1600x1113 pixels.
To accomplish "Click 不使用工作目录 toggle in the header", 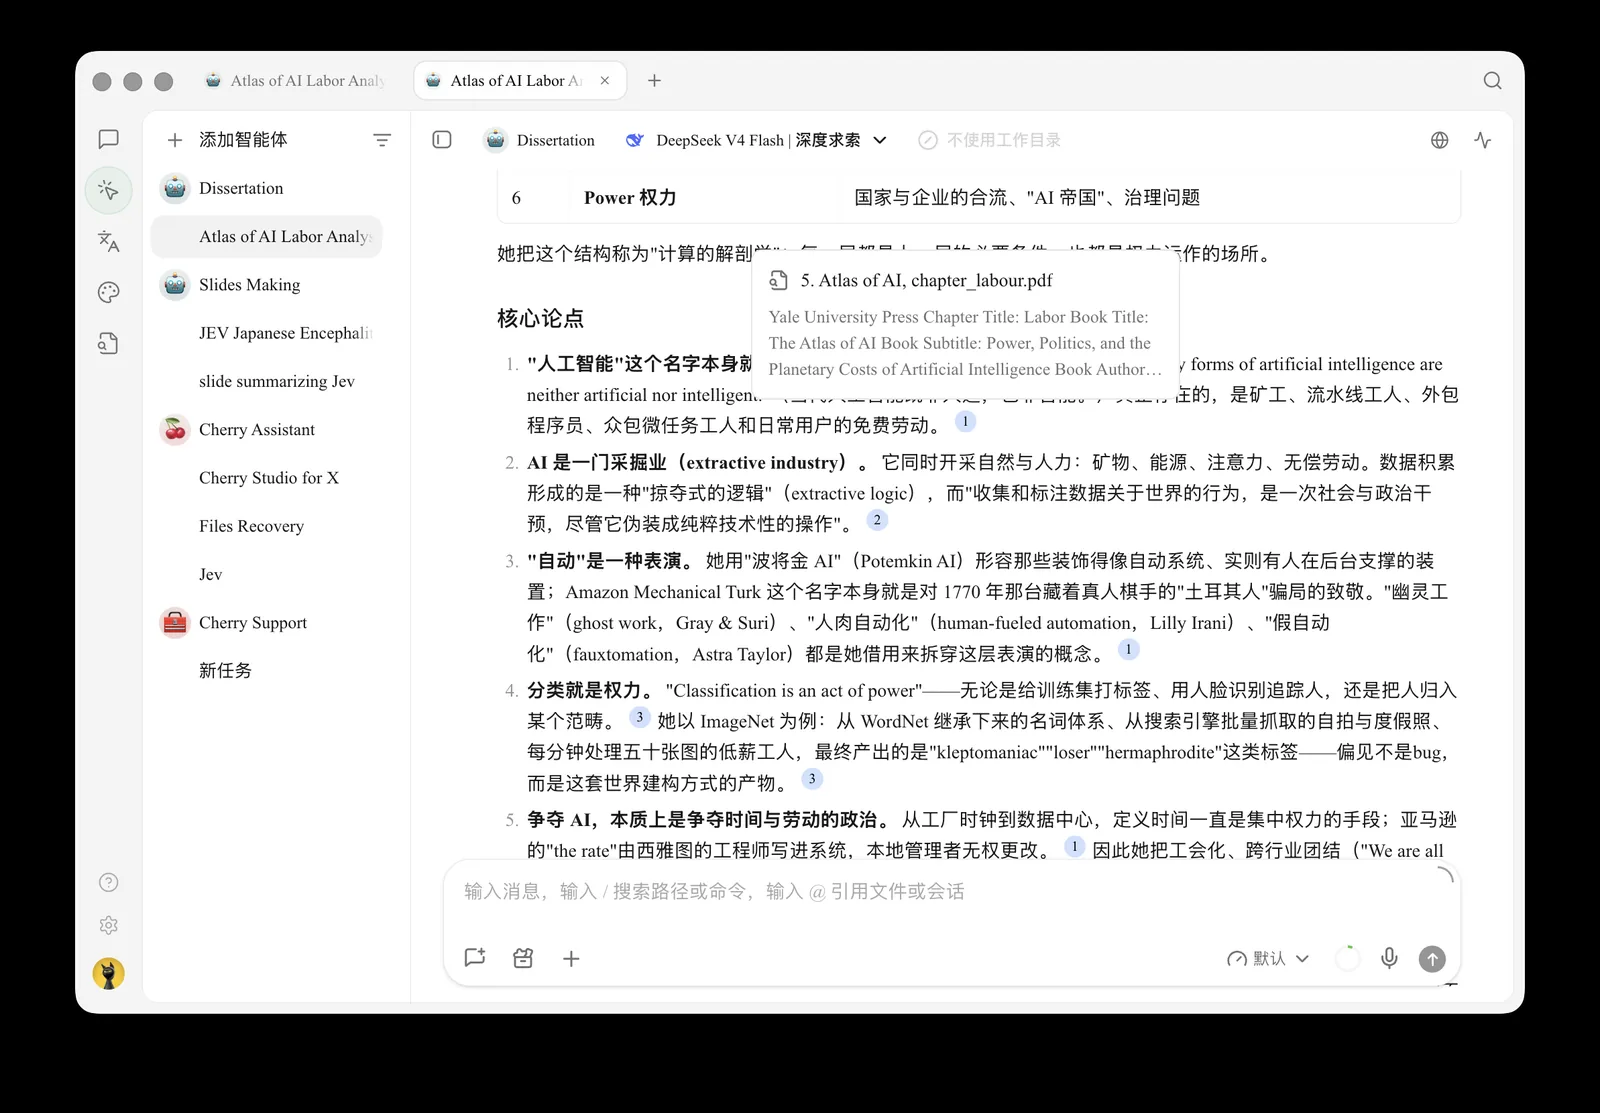I will click(990, 140).
